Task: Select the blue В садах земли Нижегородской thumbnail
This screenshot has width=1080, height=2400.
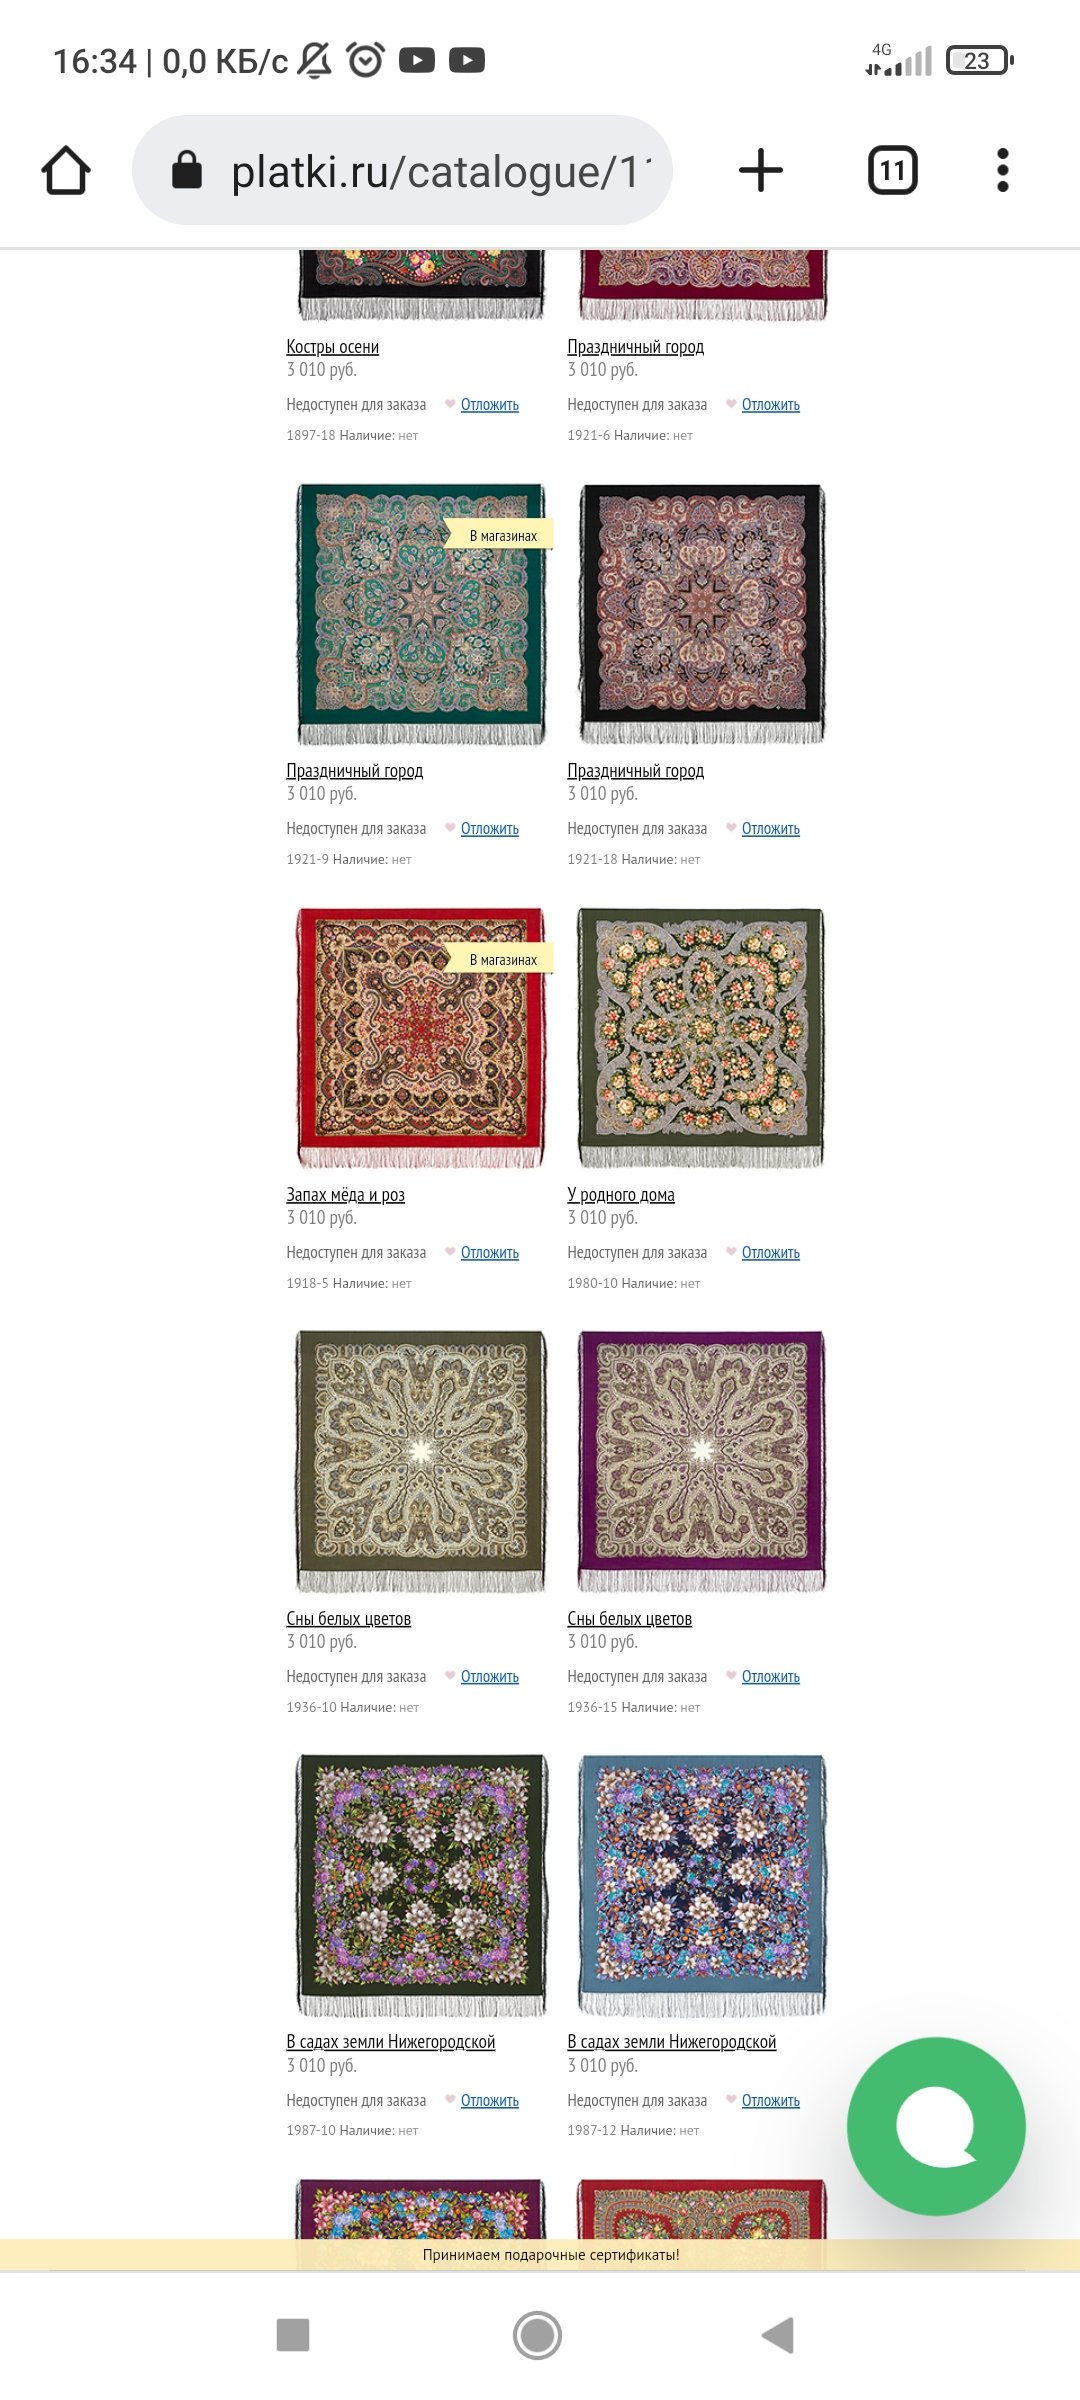Action: coord(702,1885)
